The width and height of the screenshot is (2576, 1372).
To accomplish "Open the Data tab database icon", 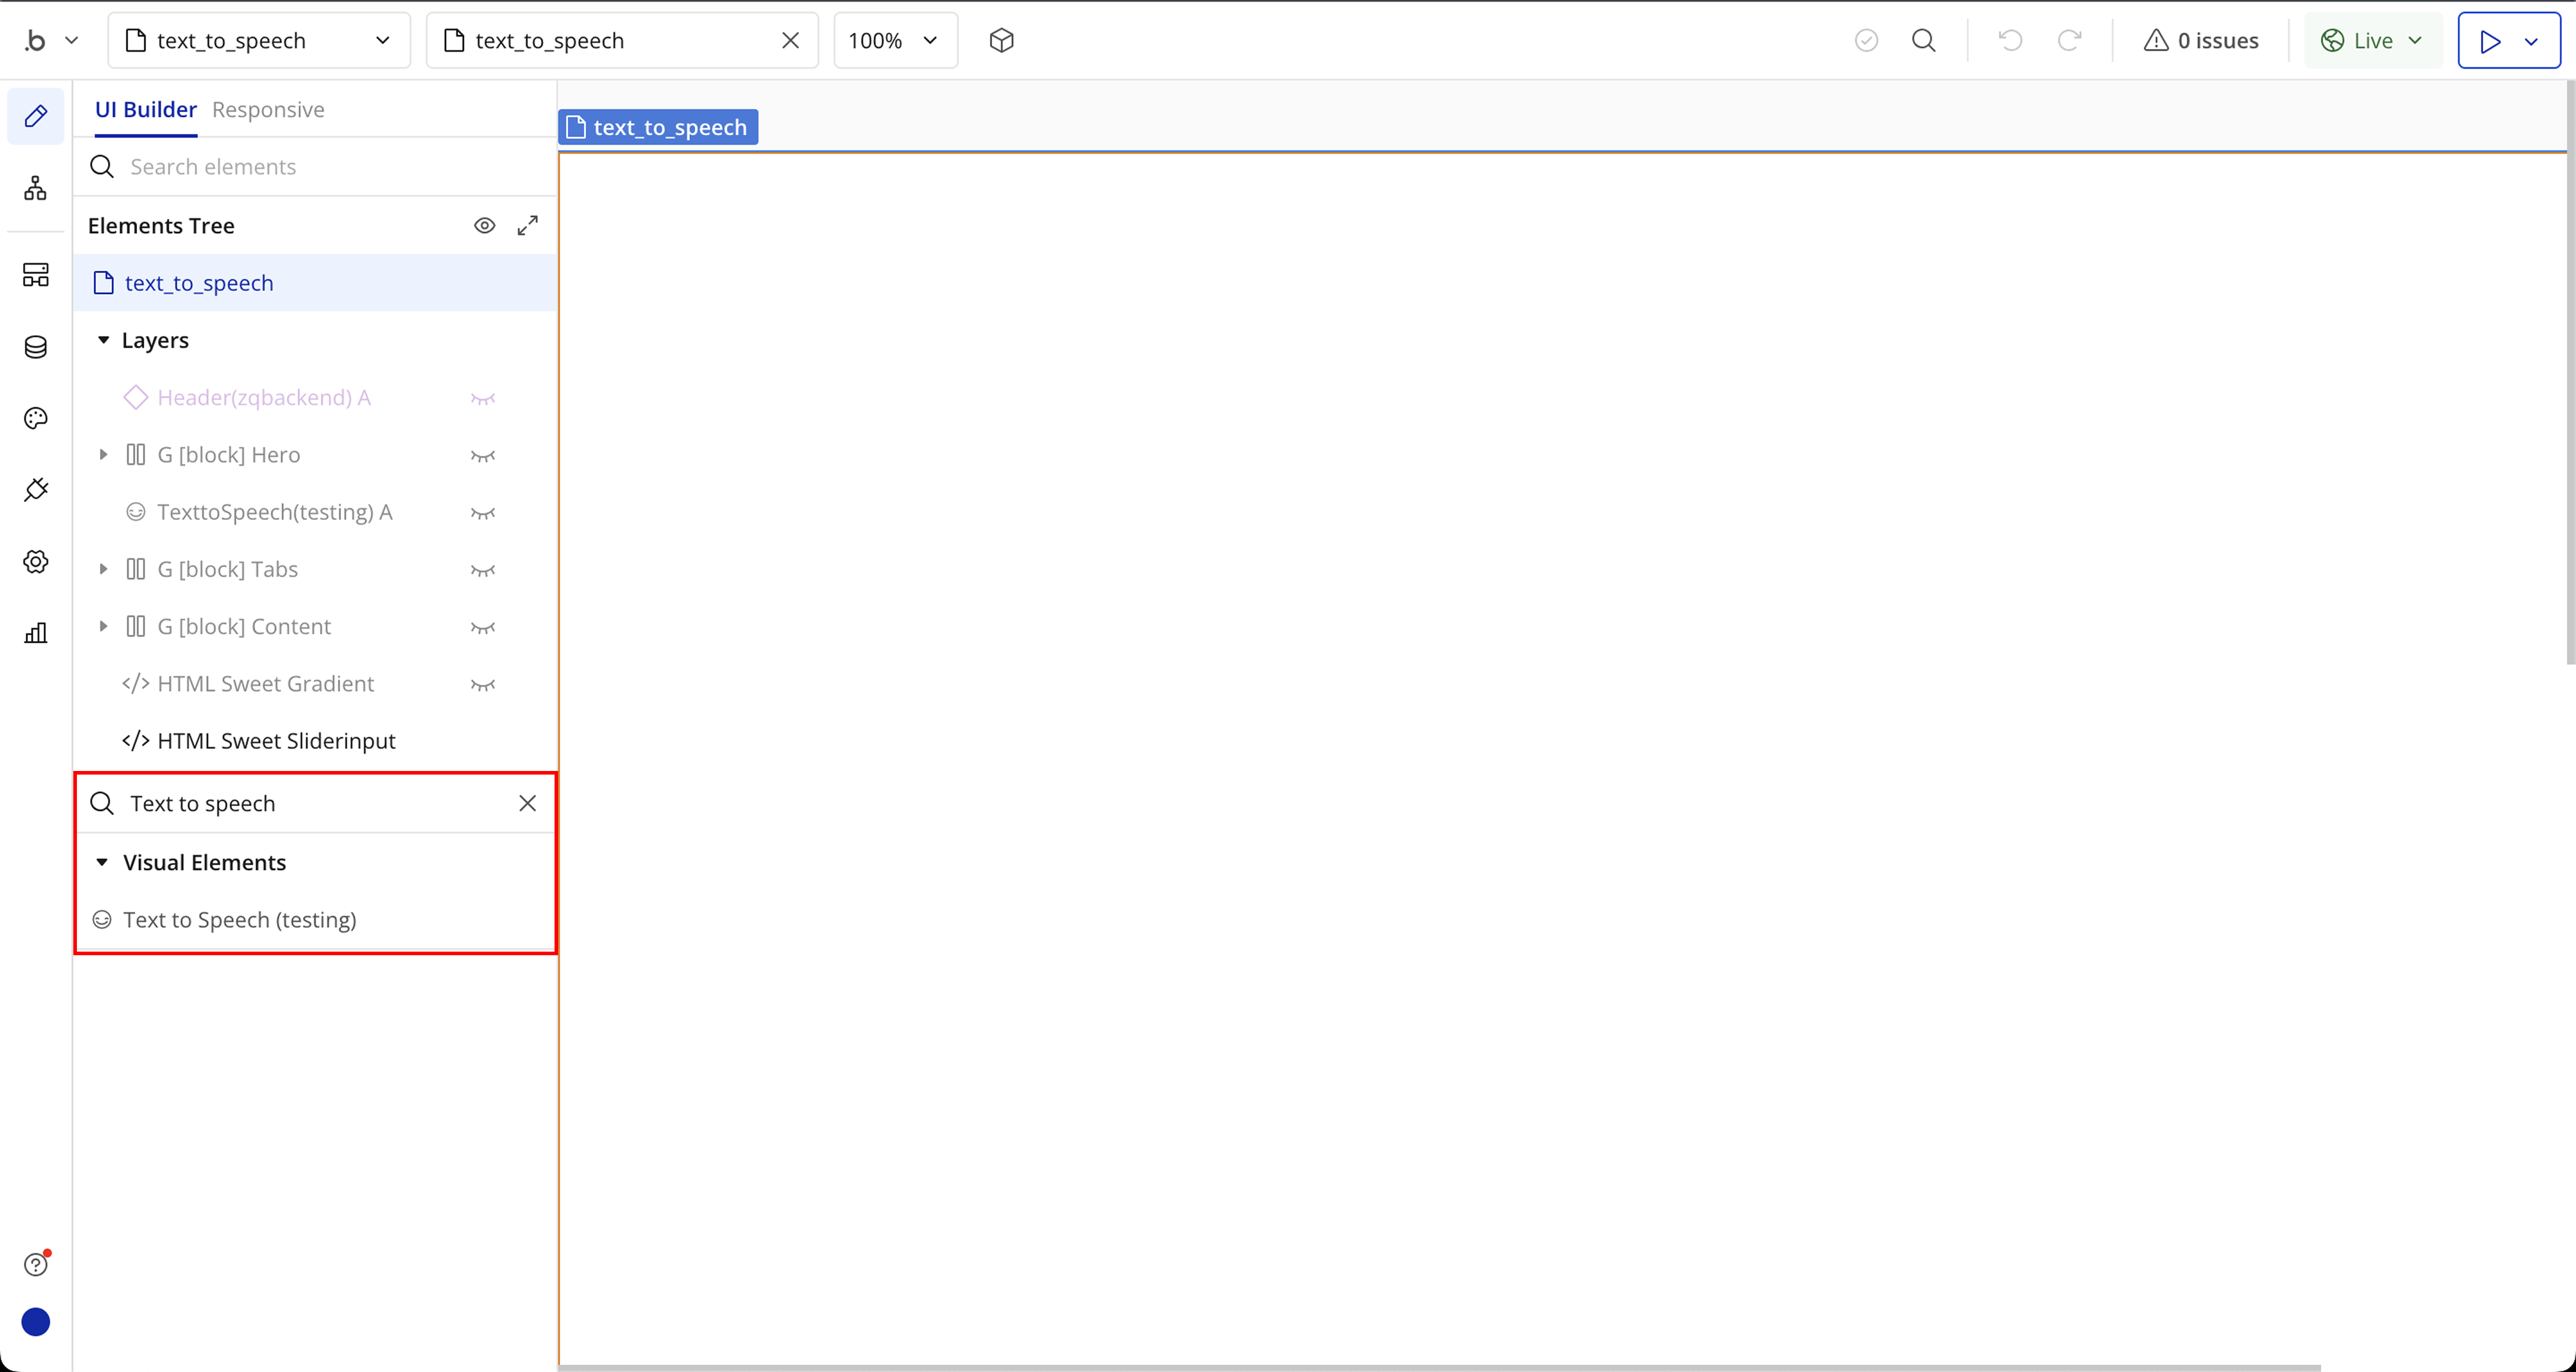I will [x=36, y=347].
